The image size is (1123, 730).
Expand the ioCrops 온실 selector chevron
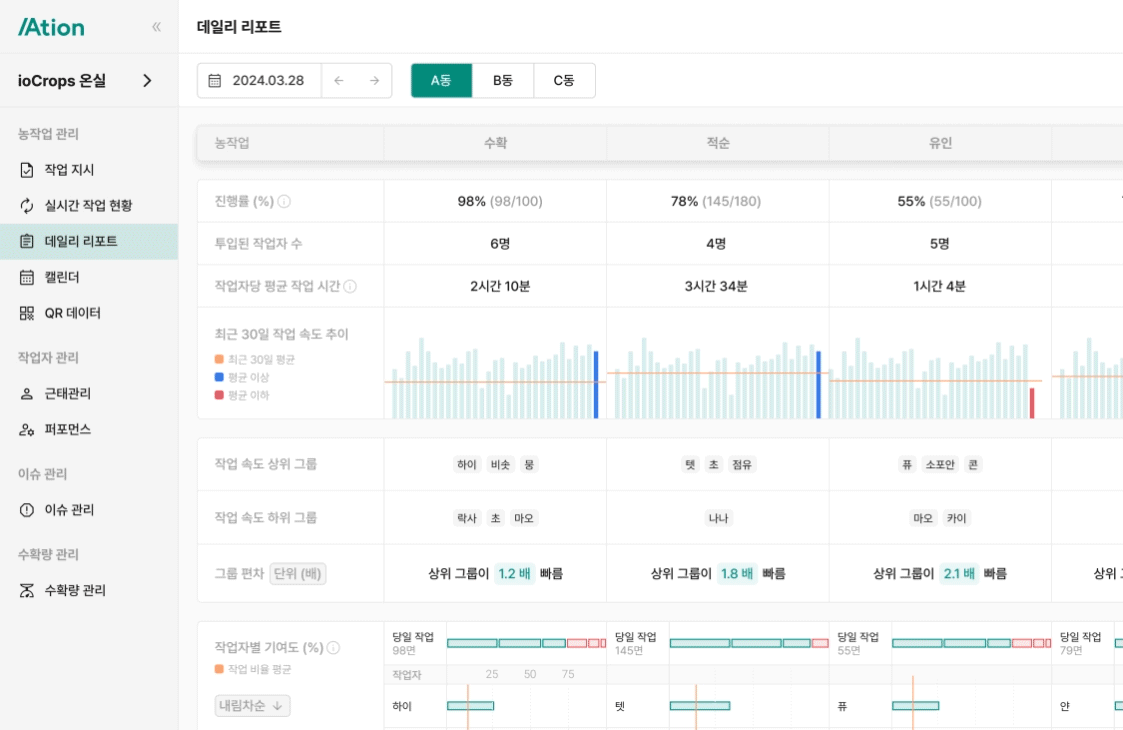pos(148,80)
